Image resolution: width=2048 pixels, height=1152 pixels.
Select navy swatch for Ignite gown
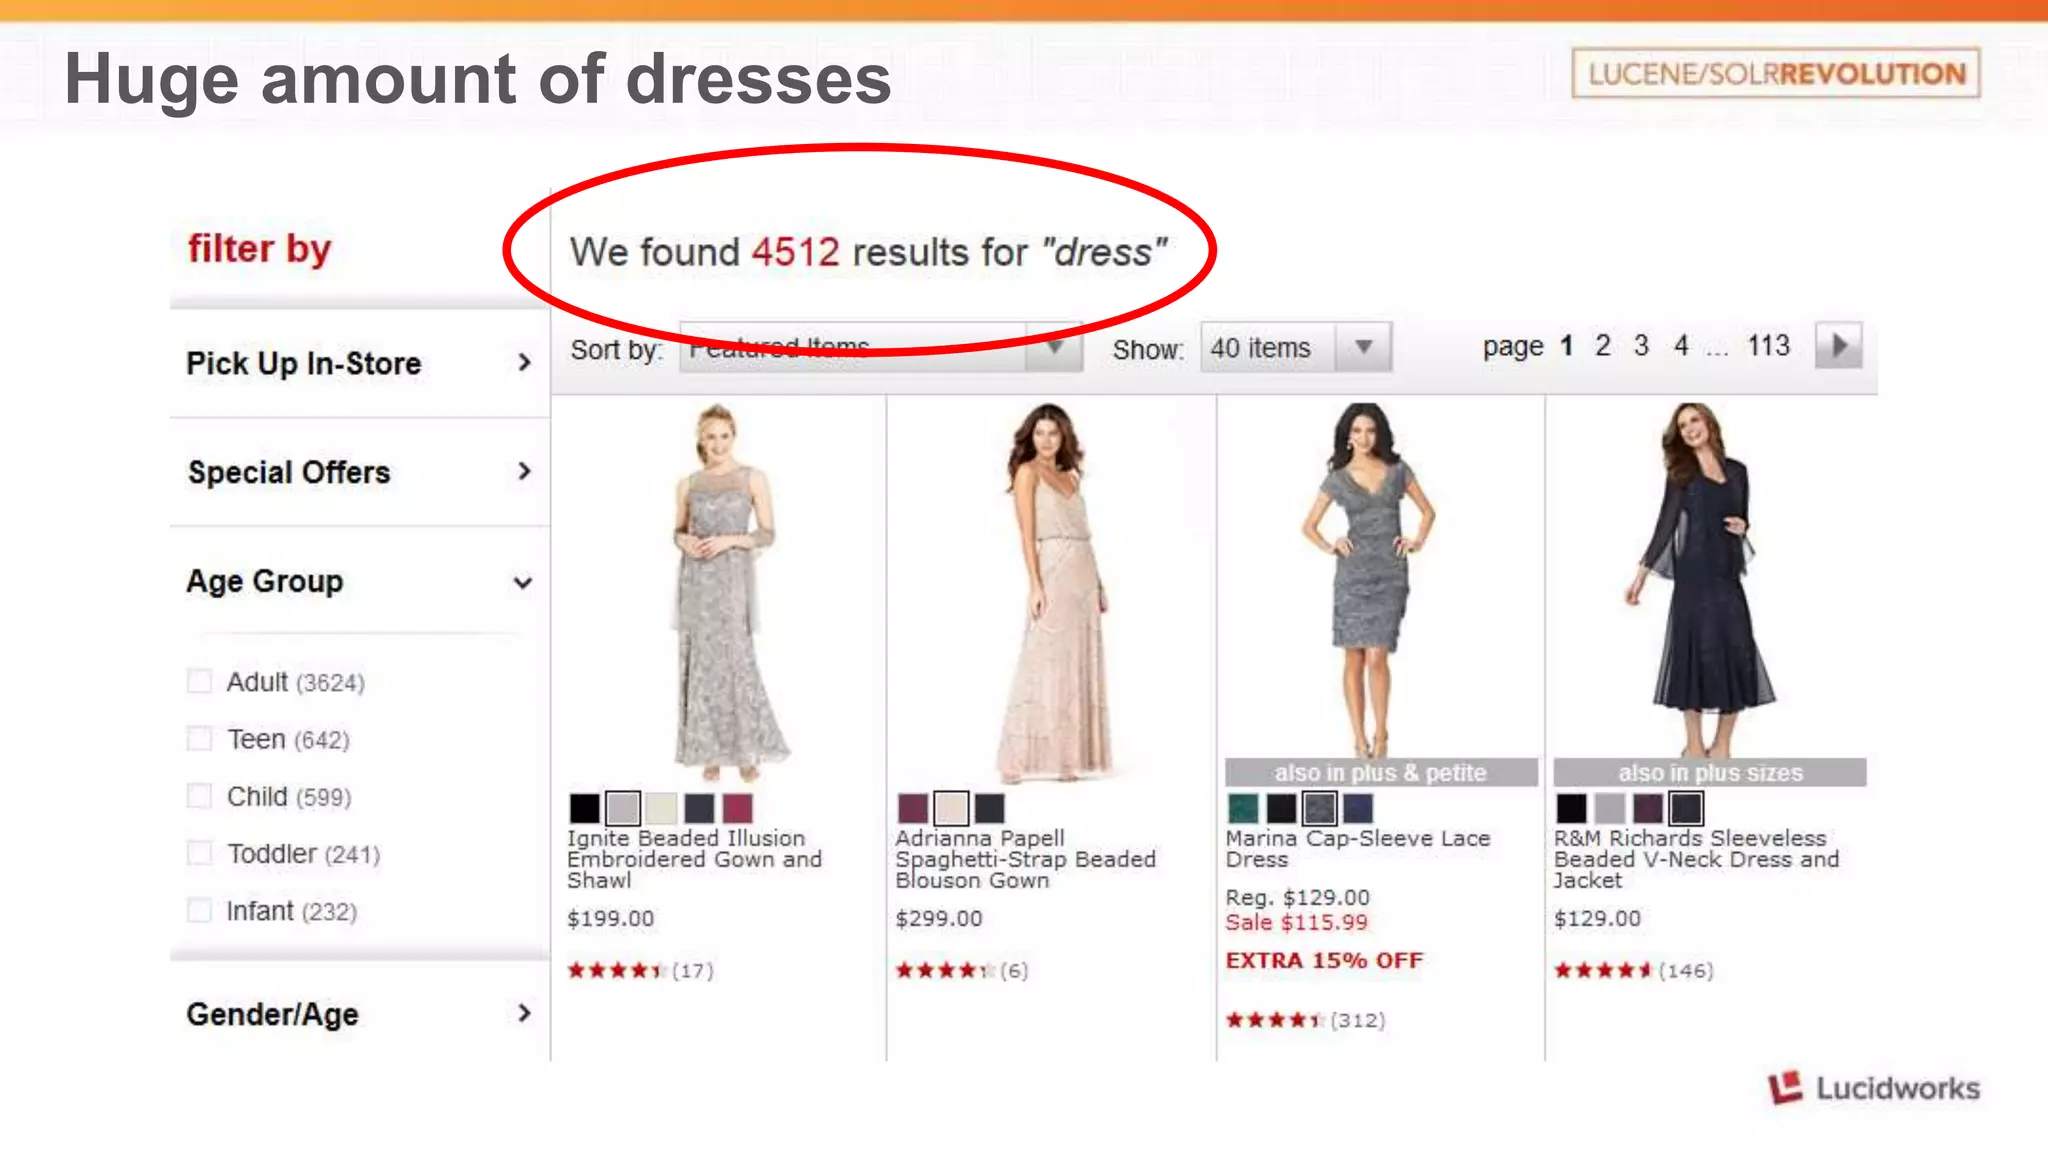click(699, 808)
